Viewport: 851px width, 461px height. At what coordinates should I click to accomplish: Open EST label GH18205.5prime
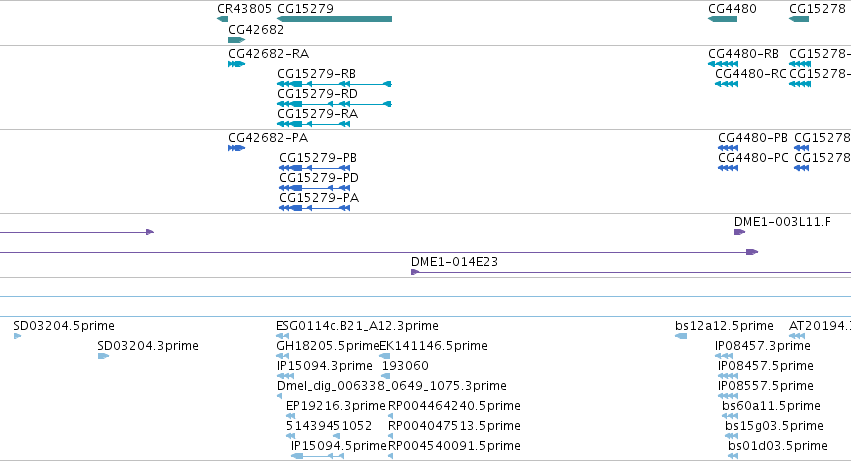328,346
